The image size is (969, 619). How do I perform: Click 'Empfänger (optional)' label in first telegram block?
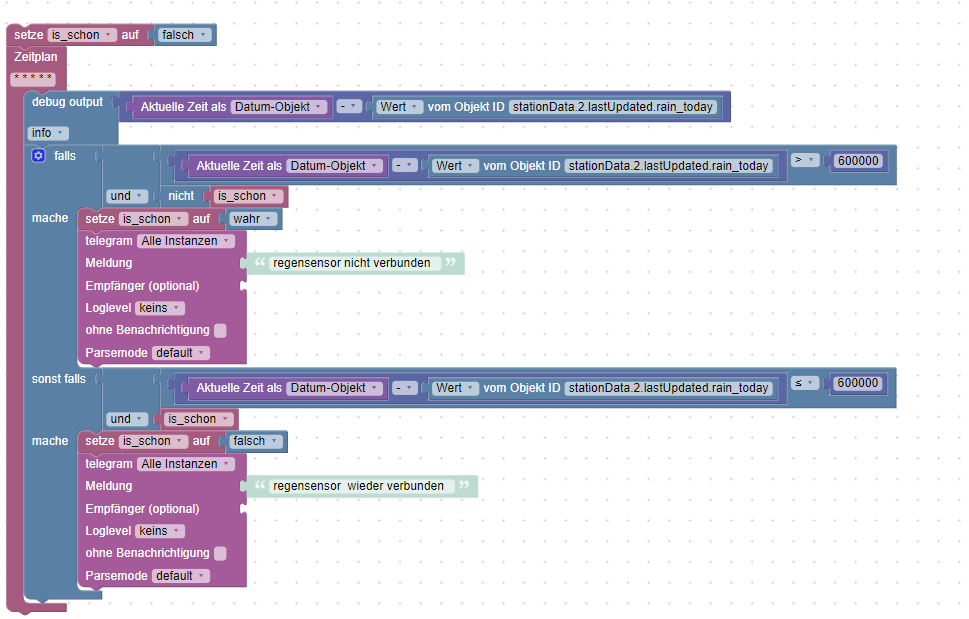tap(142, 286)
